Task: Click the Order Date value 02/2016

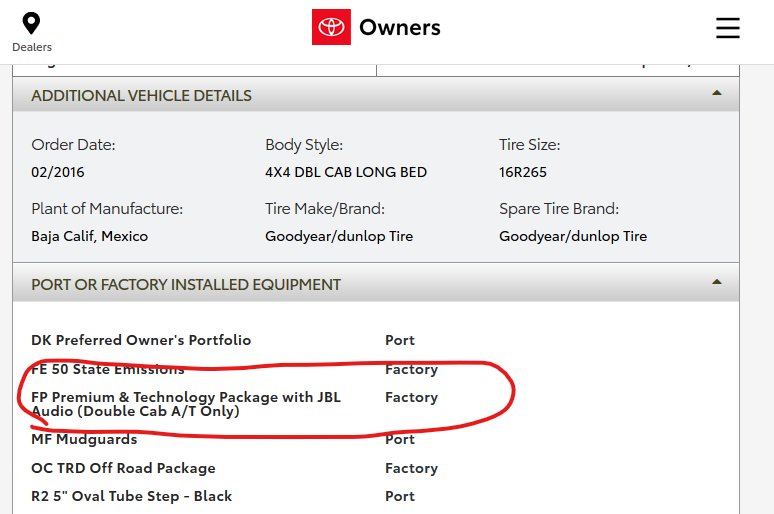Action: (x=57, y=172)
